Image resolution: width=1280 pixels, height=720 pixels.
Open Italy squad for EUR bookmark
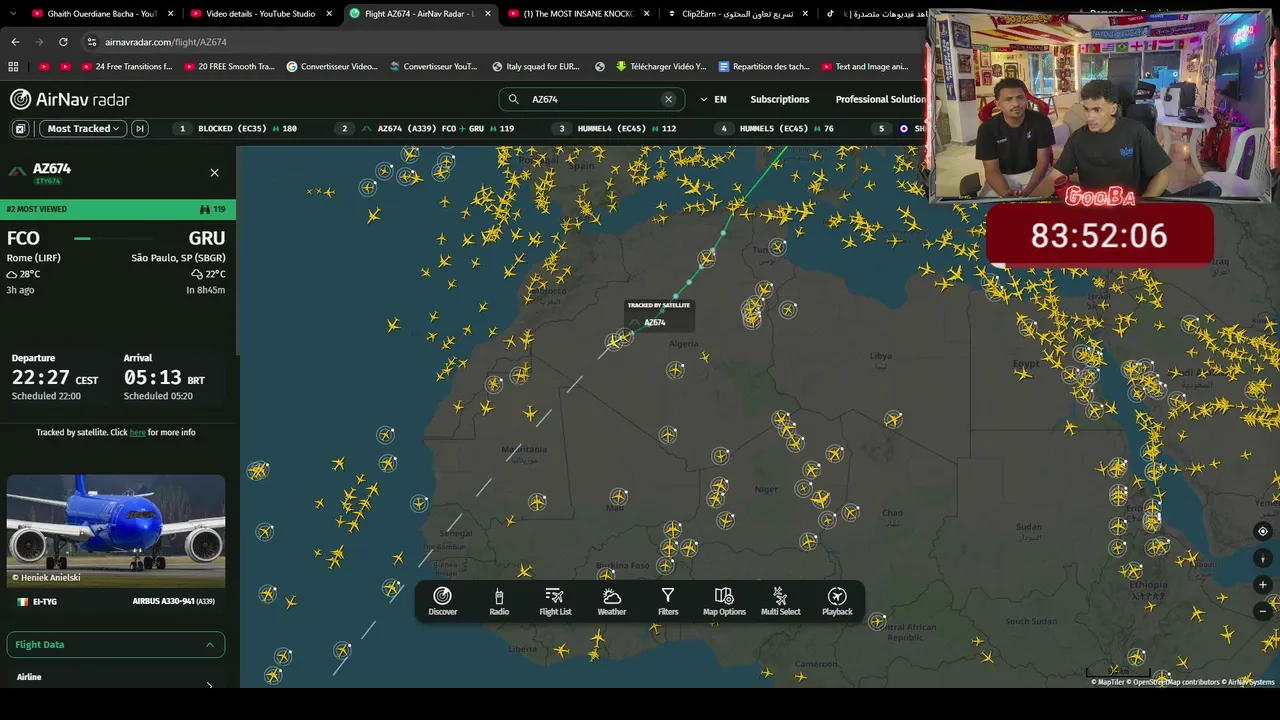[x=536, y=67]
